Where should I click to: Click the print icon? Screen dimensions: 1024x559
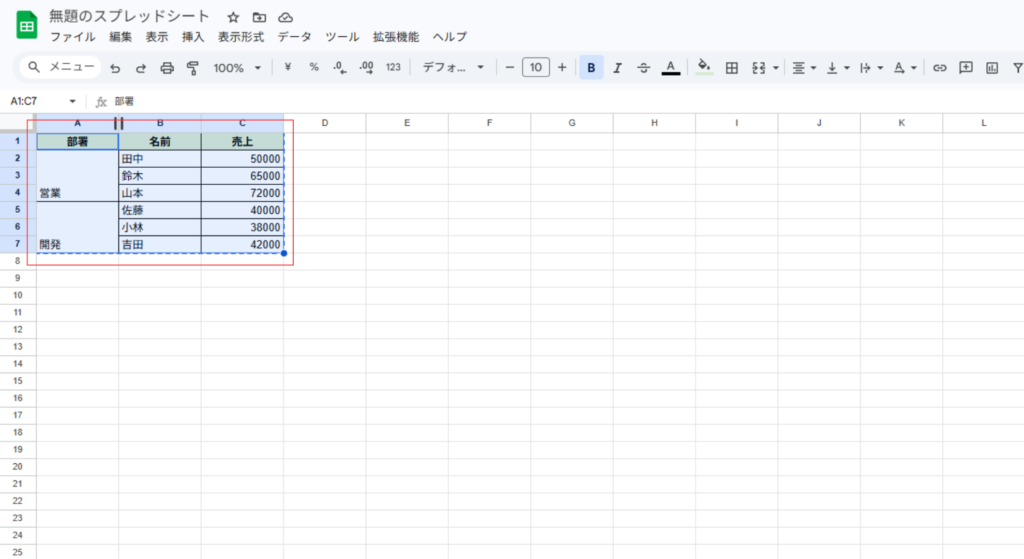(x=167, y=68)
